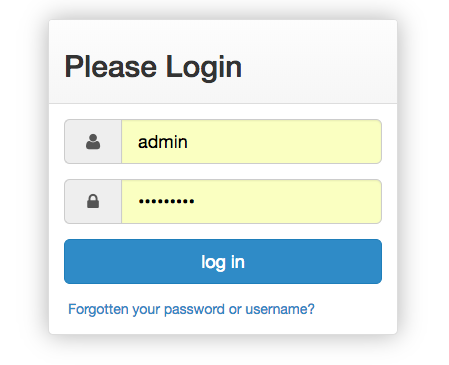Click the word Forgotten in the link
This screenshot has height=365, width=449.
[98, 309]
